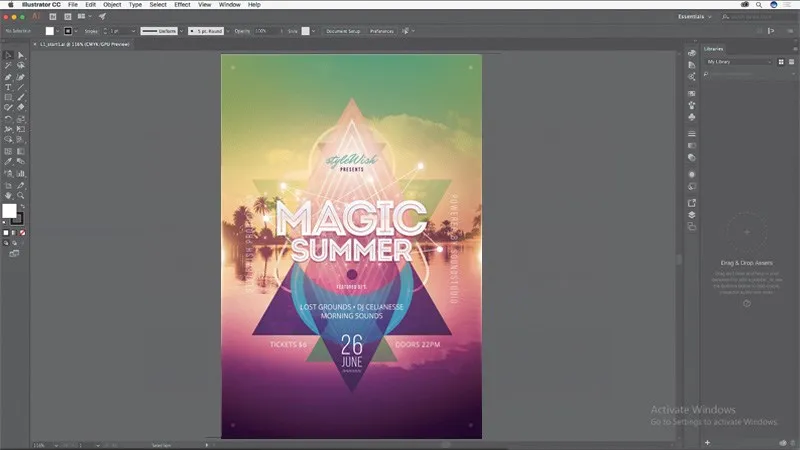This screenshot has width=800, height=450.
Task: Select the Pen tool
Action: [x=8, y=77]
